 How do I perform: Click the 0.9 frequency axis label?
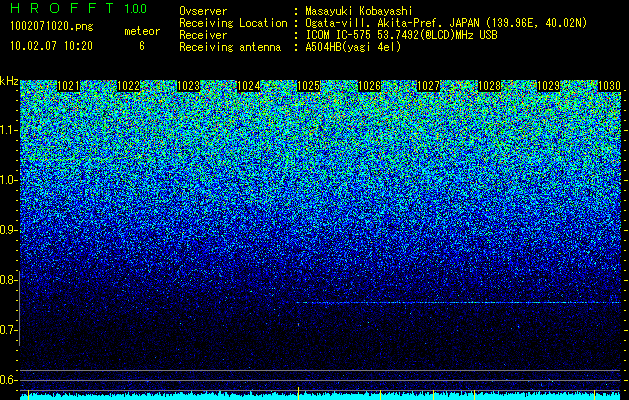(8, 230)
